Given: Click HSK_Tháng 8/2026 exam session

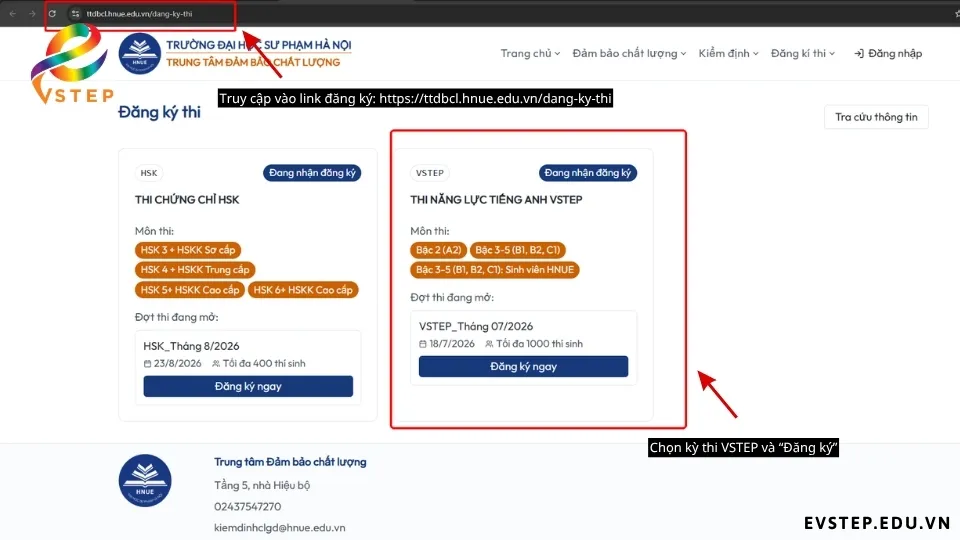Looking at the screenshot, I should pyautogui.click(x=191, y=346).
